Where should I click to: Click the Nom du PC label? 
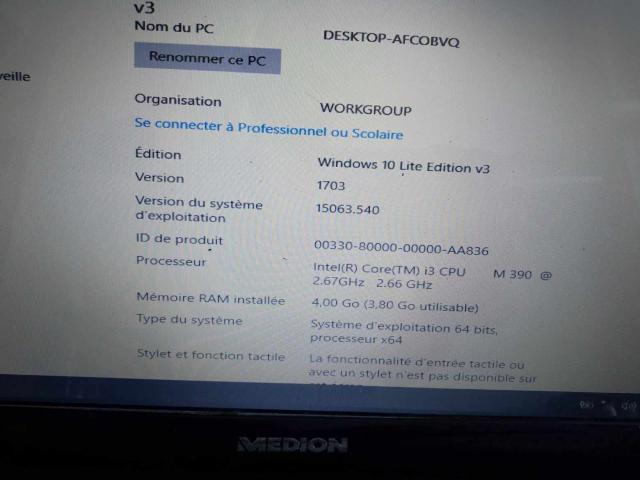[174, 27]
